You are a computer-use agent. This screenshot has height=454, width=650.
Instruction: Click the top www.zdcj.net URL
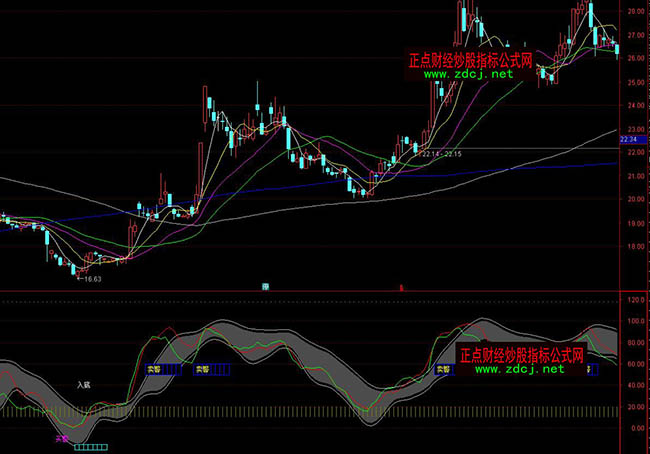(x=471, y=74)
